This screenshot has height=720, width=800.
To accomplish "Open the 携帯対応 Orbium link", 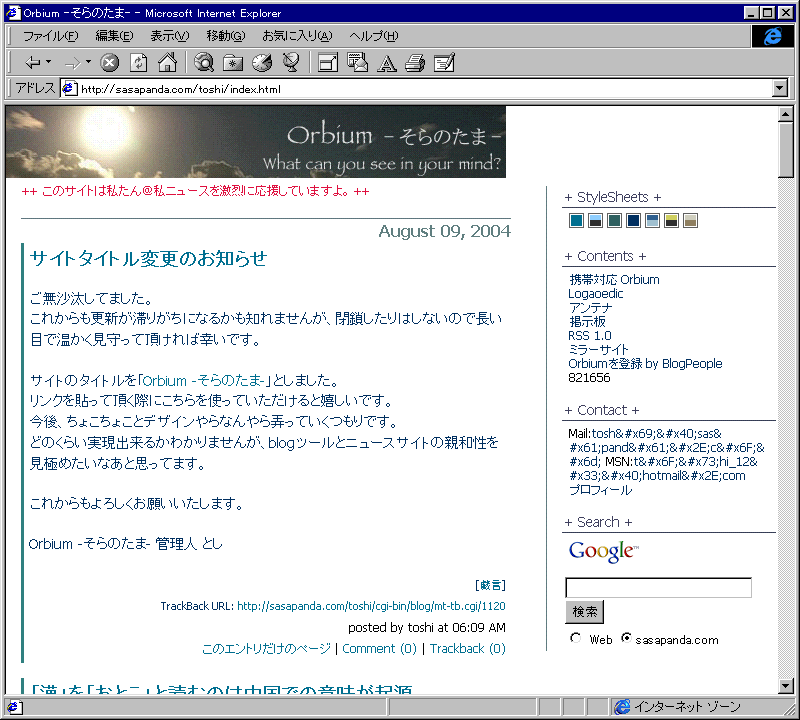I will 614,280.
